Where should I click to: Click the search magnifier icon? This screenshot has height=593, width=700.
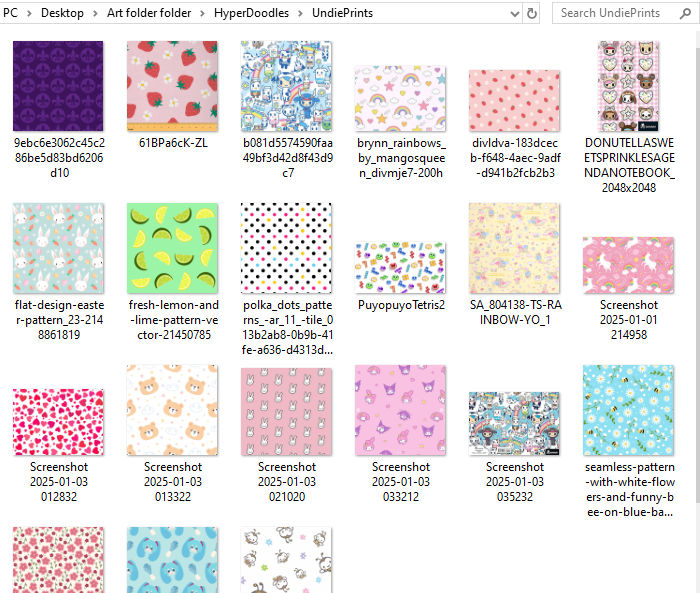tap(685, 13)
